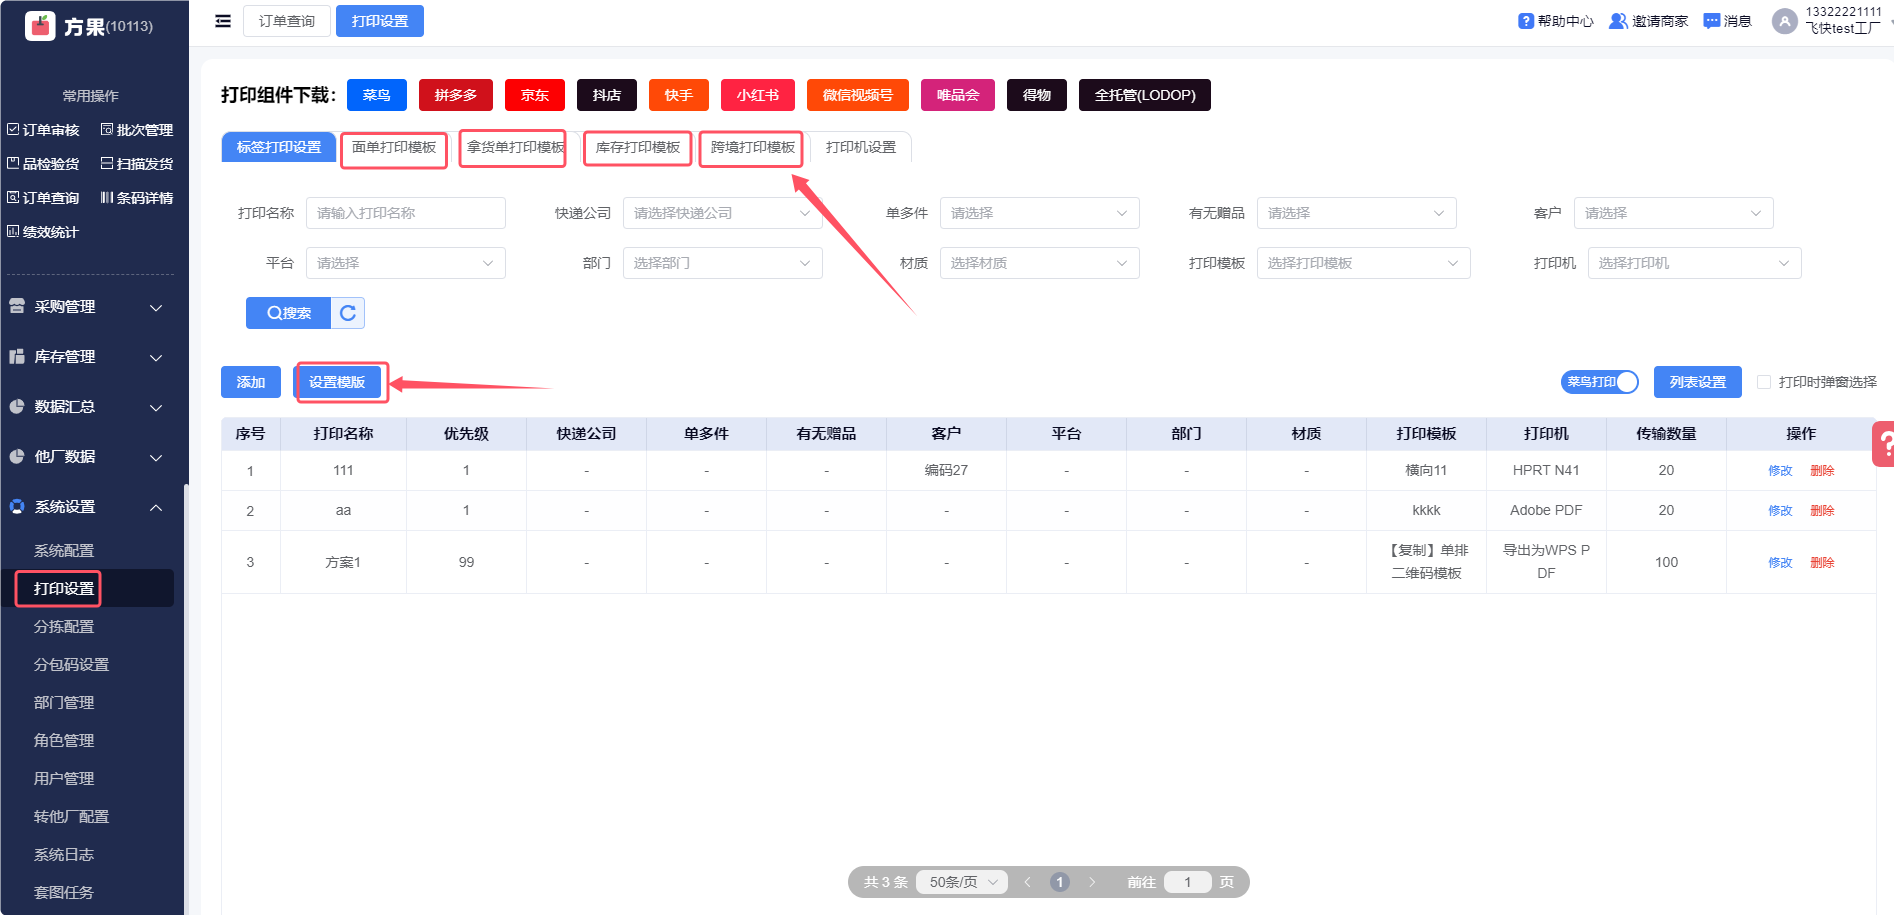Open 列表设置 button
1894x915 pixels.
point(1698,382)
